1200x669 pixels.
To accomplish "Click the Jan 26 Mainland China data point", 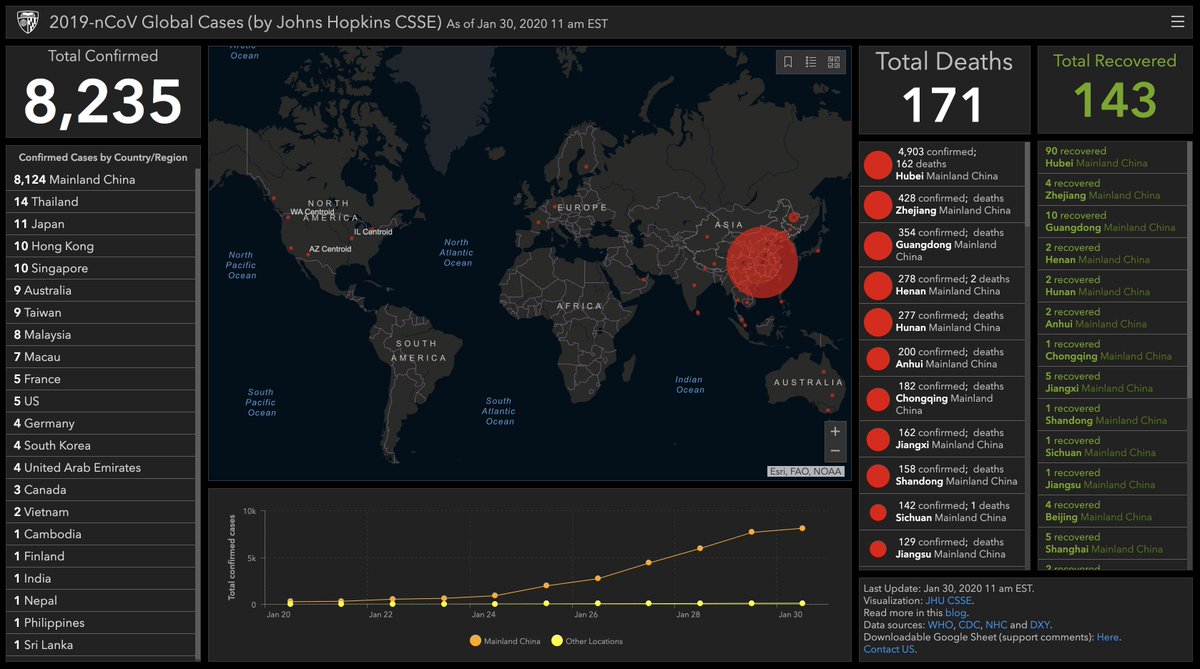I will (x=597, y=578).
